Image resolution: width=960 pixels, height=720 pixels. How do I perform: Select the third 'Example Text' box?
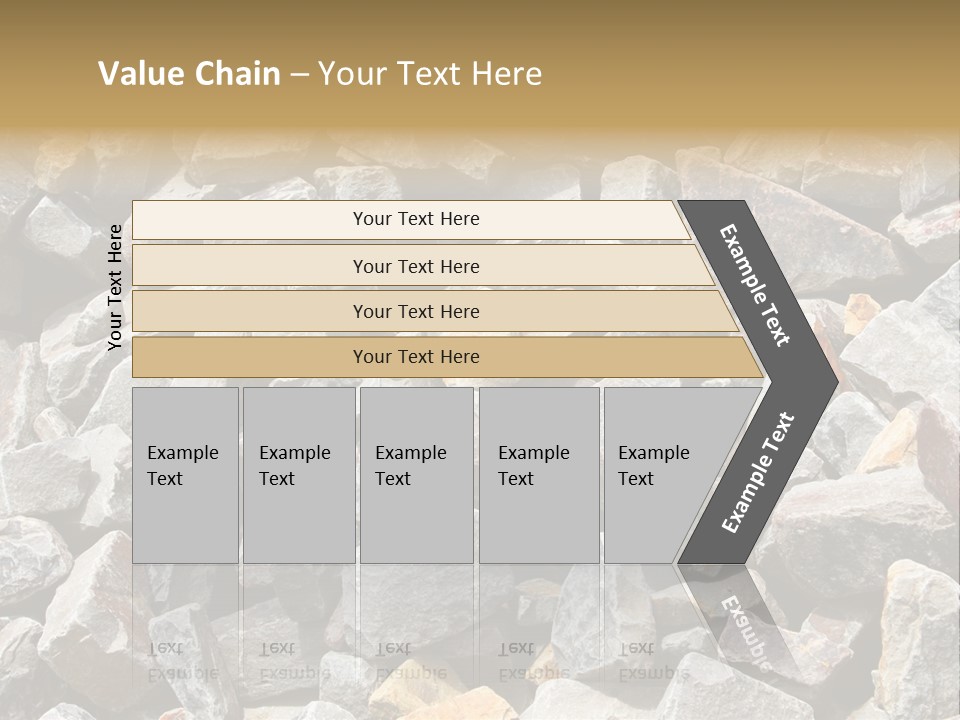416,475
